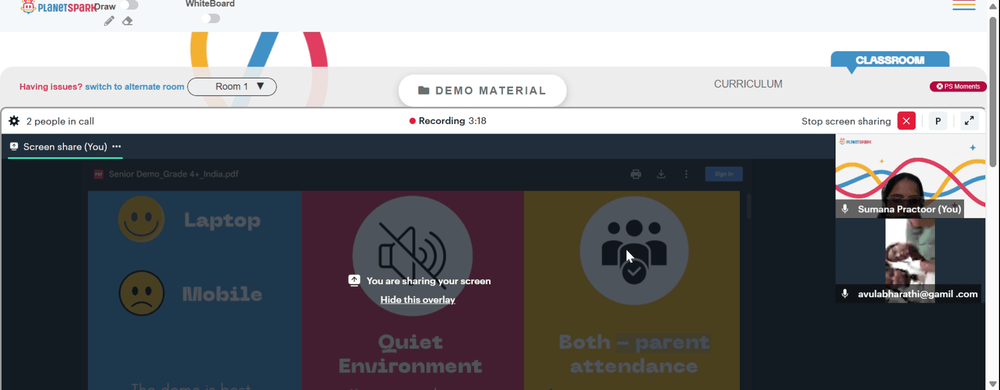The height and width of the screenshot is (390, 1000).
Task: Click PDF filename Senior Demo_Grade 4+_India.pdf
Action: pyautogui.click(x=173, y=174)
